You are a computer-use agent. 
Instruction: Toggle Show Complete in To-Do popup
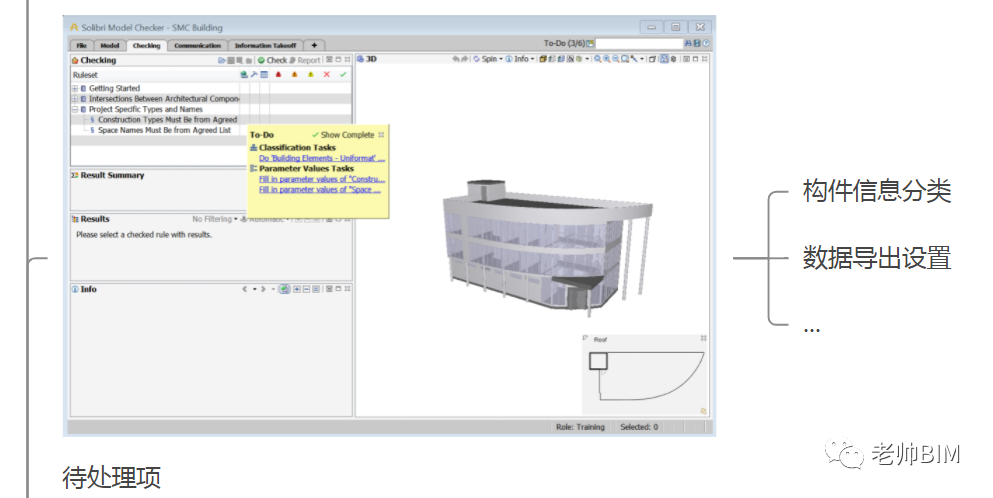pyautogui.click(x=343, y=135)
